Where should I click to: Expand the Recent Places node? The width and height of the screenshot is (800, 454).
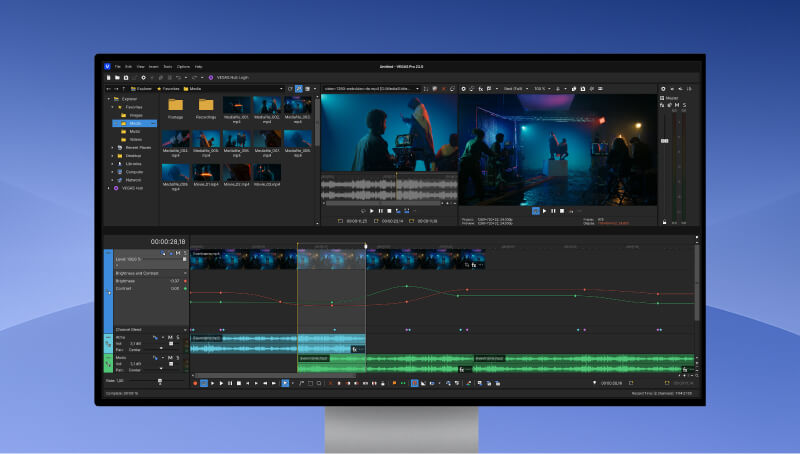(113, 147)
